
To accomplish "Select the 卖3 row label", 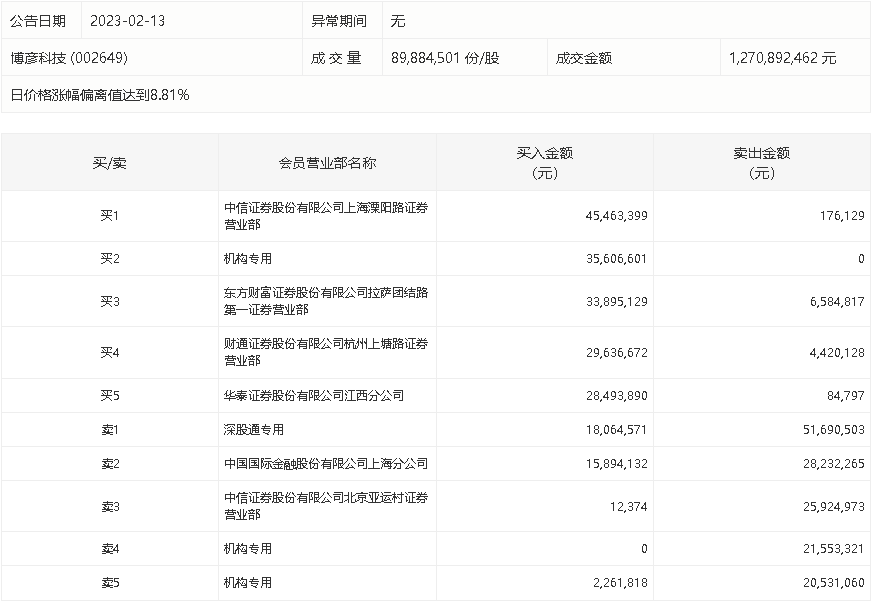I will 110,507.
